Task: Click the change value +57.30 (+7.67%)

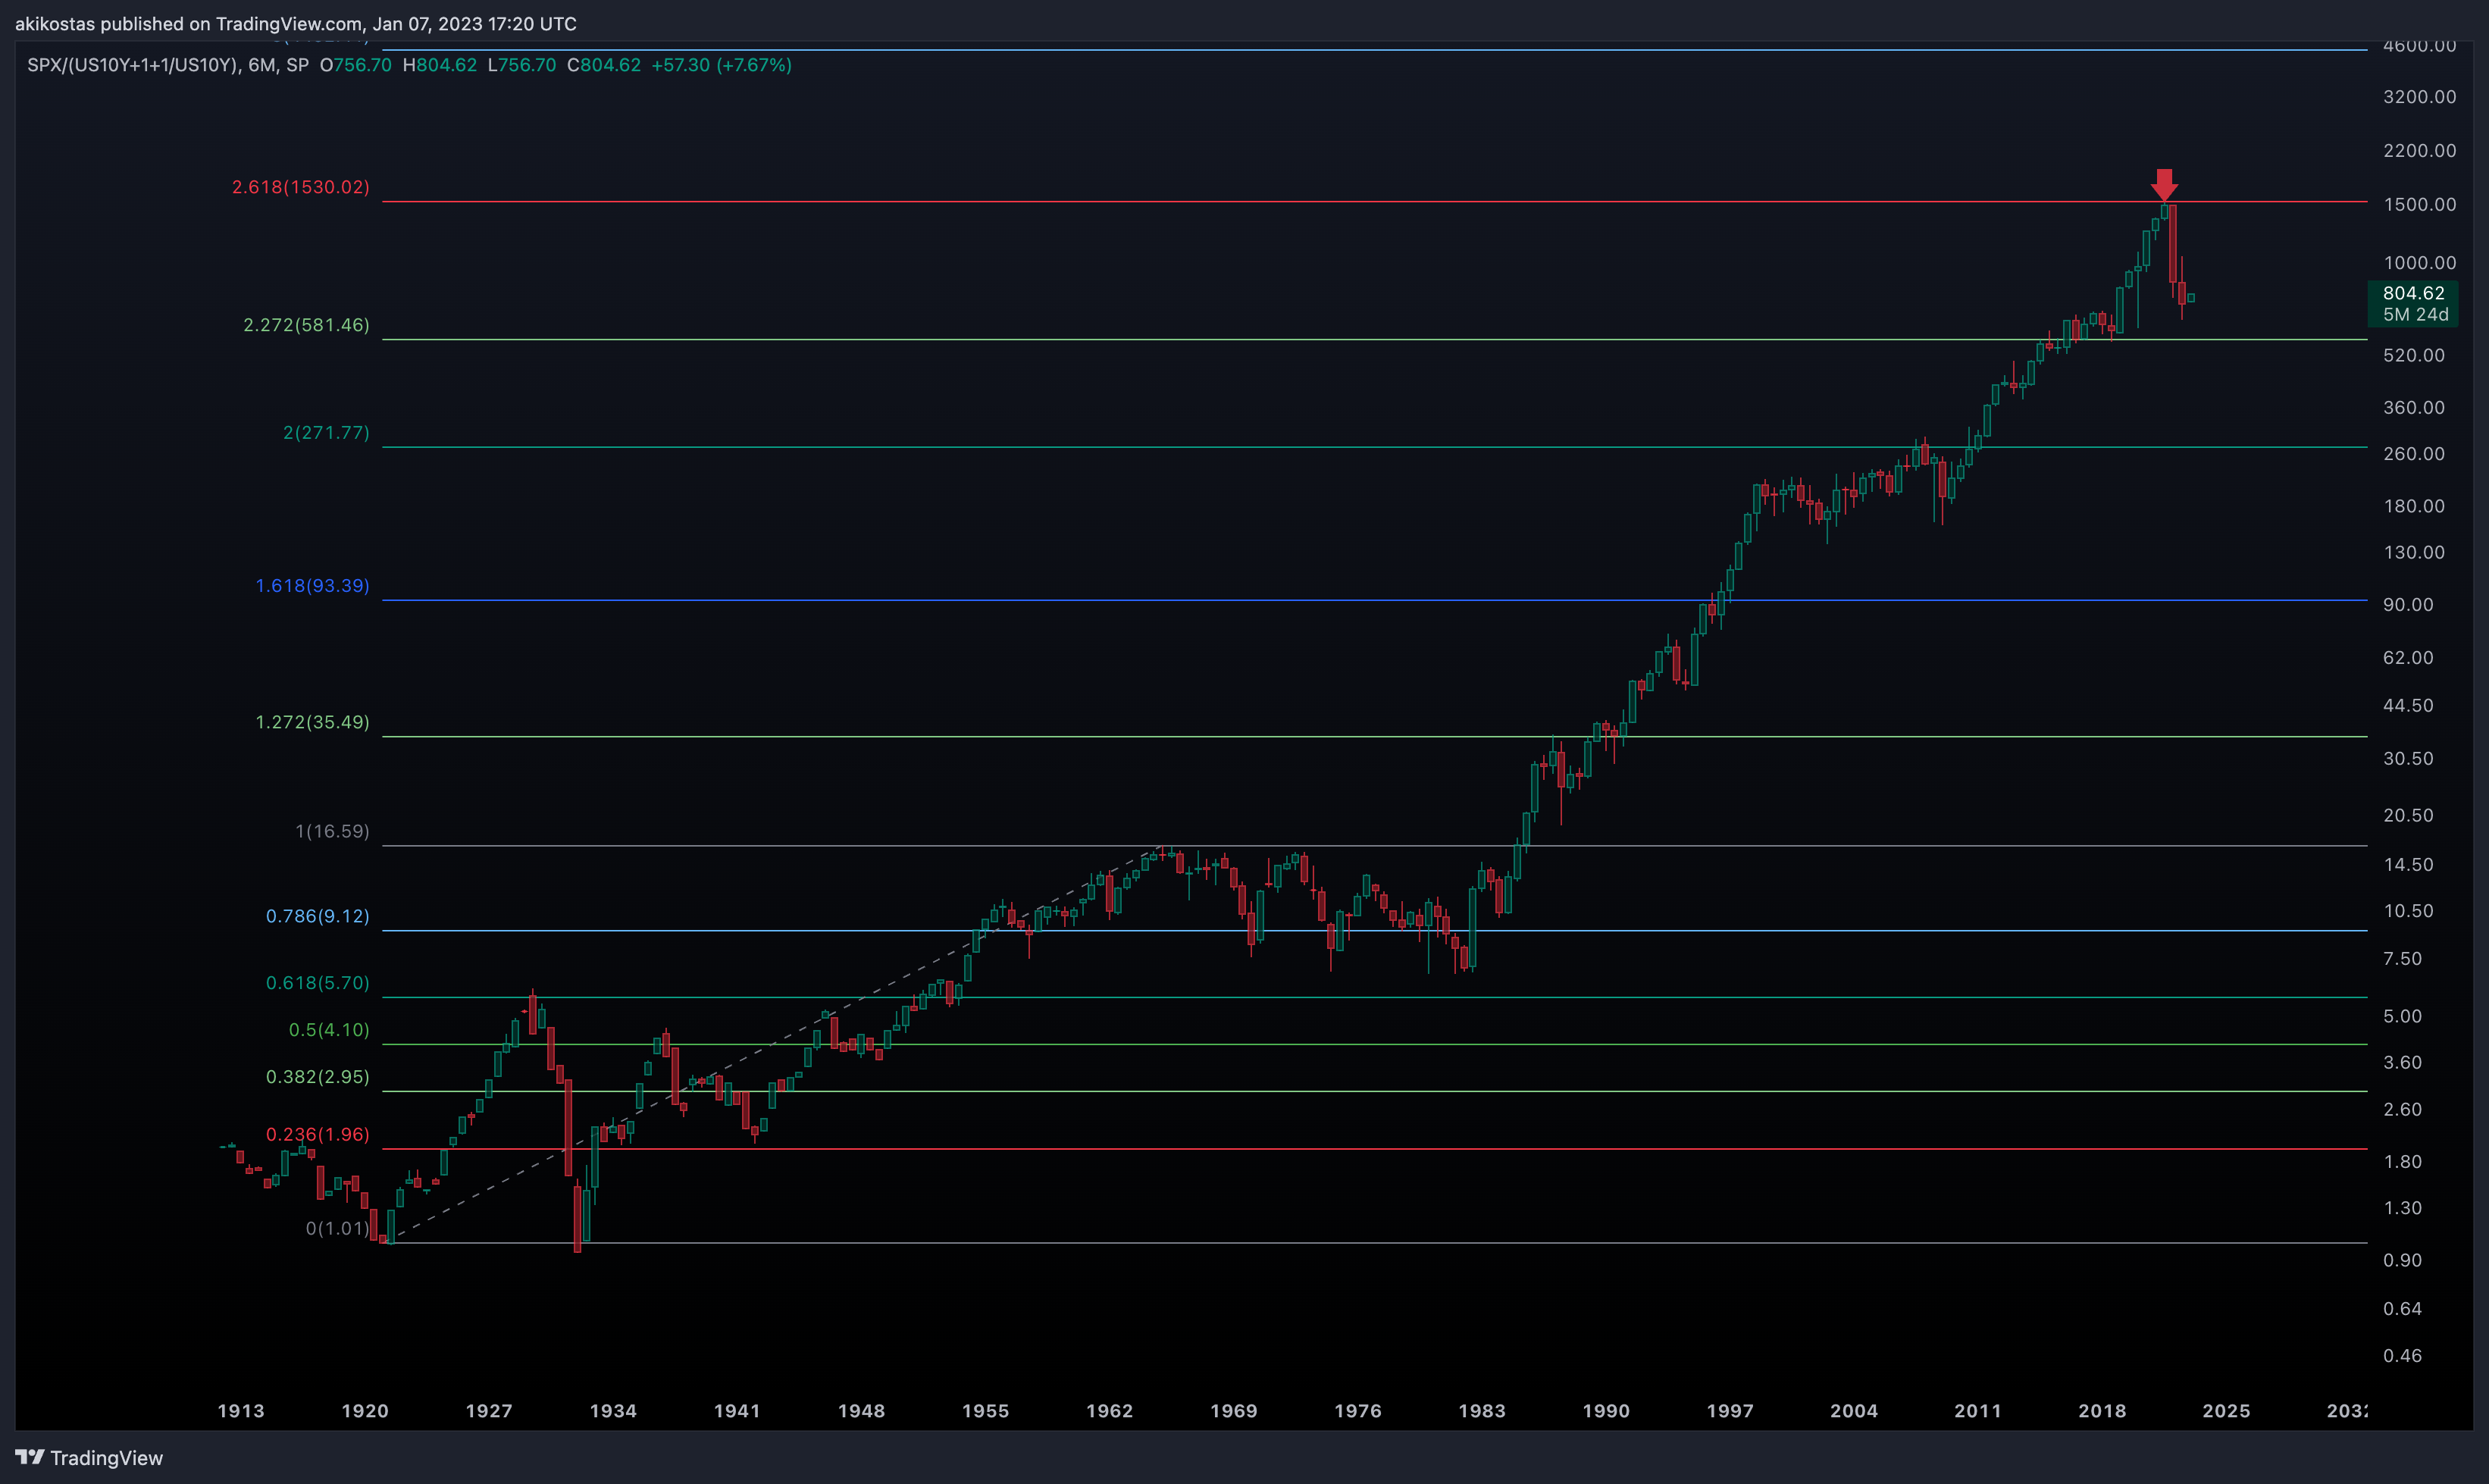Action: tap(721, 65)
